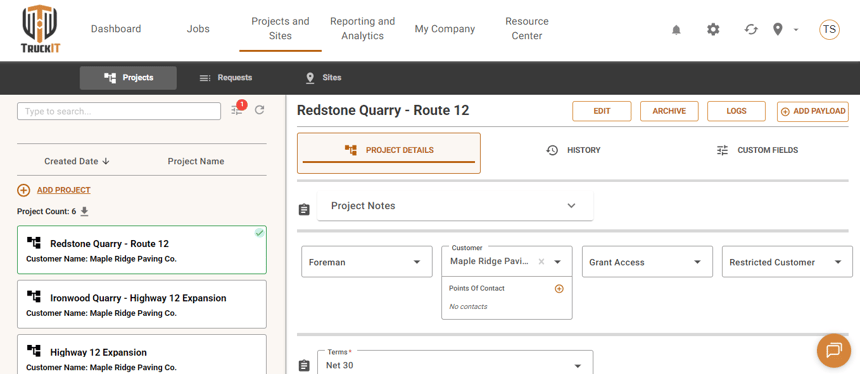Screen dimensions: 860x374
Task: Open the notifications bell
Action: coord(676,30)
